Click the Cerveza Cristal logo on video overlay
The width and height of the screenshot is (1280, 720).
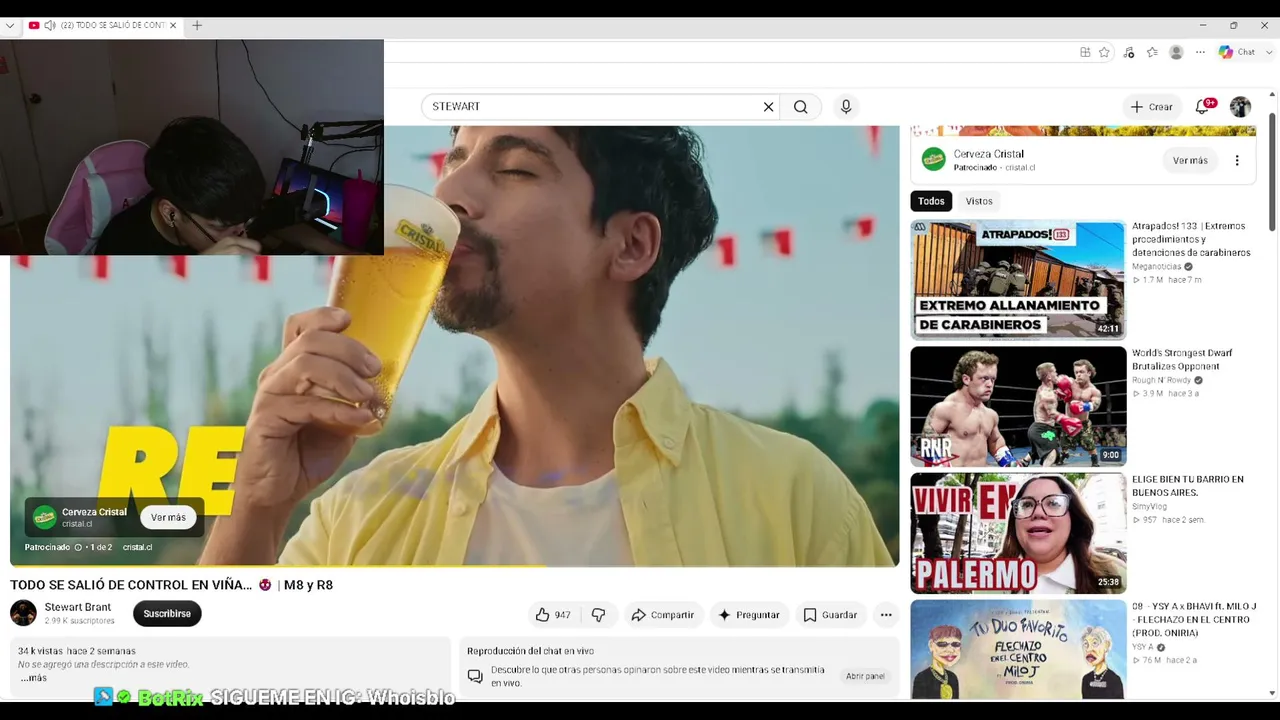[44, 517]
